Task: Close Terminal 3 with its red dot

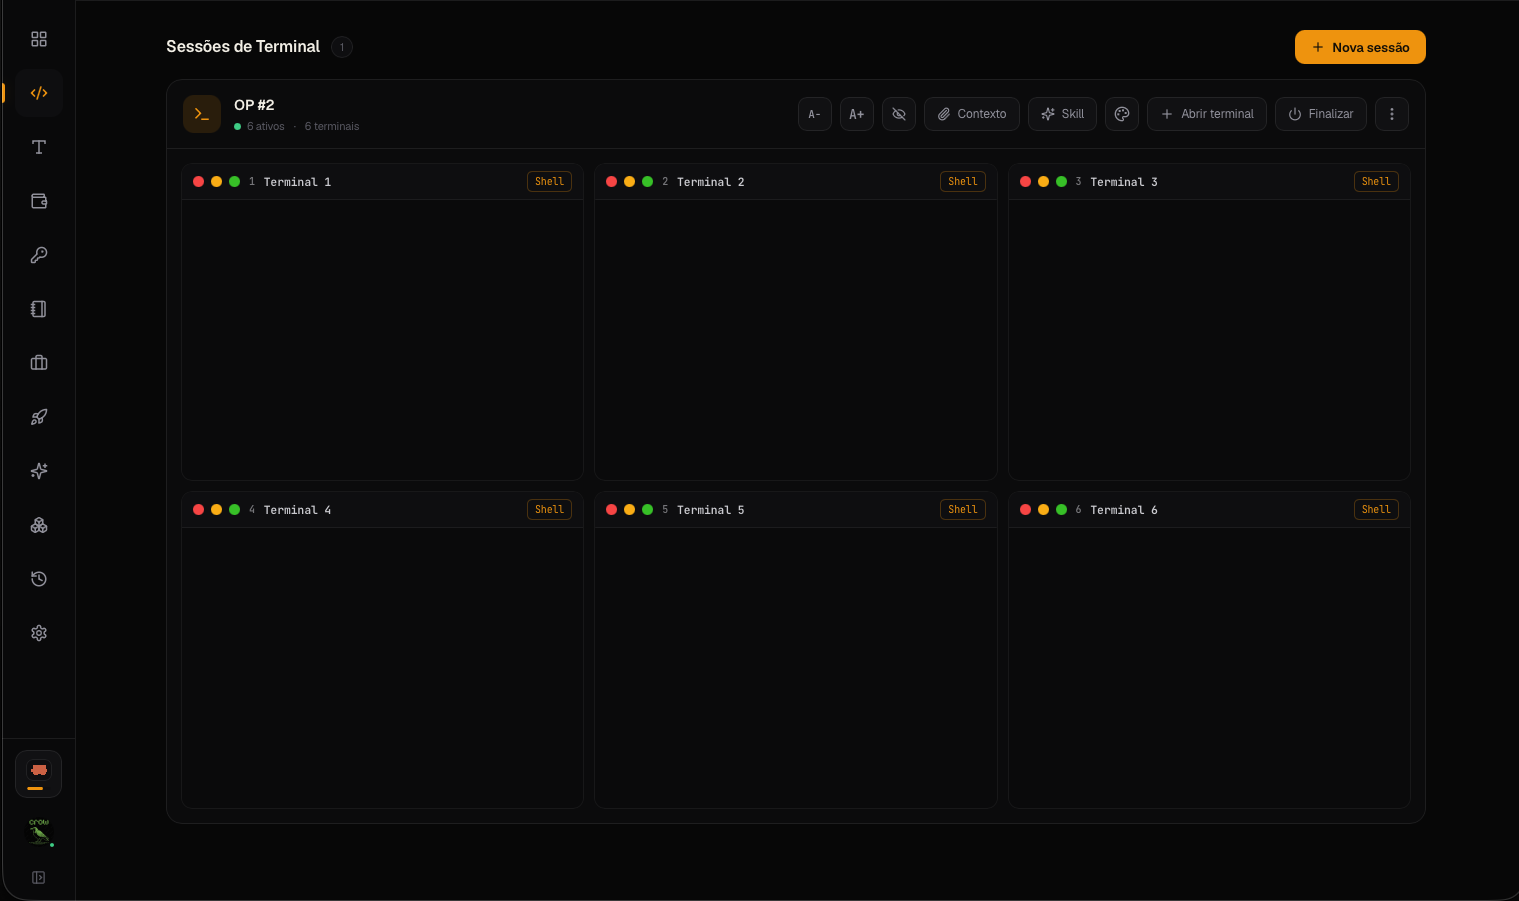Action: pyautogui.click(x=1025, y=182)
